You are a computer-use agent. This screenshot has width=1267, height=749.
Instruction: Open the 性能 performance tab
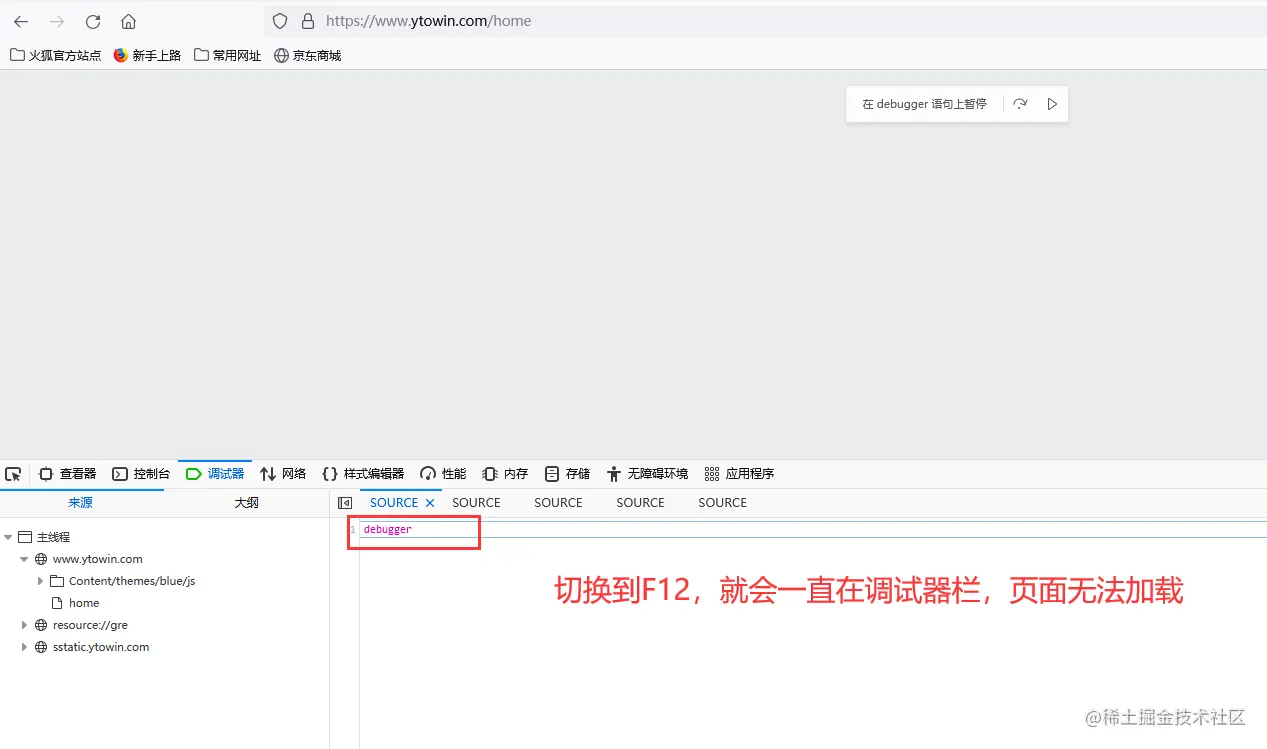[x=443, y=474]
